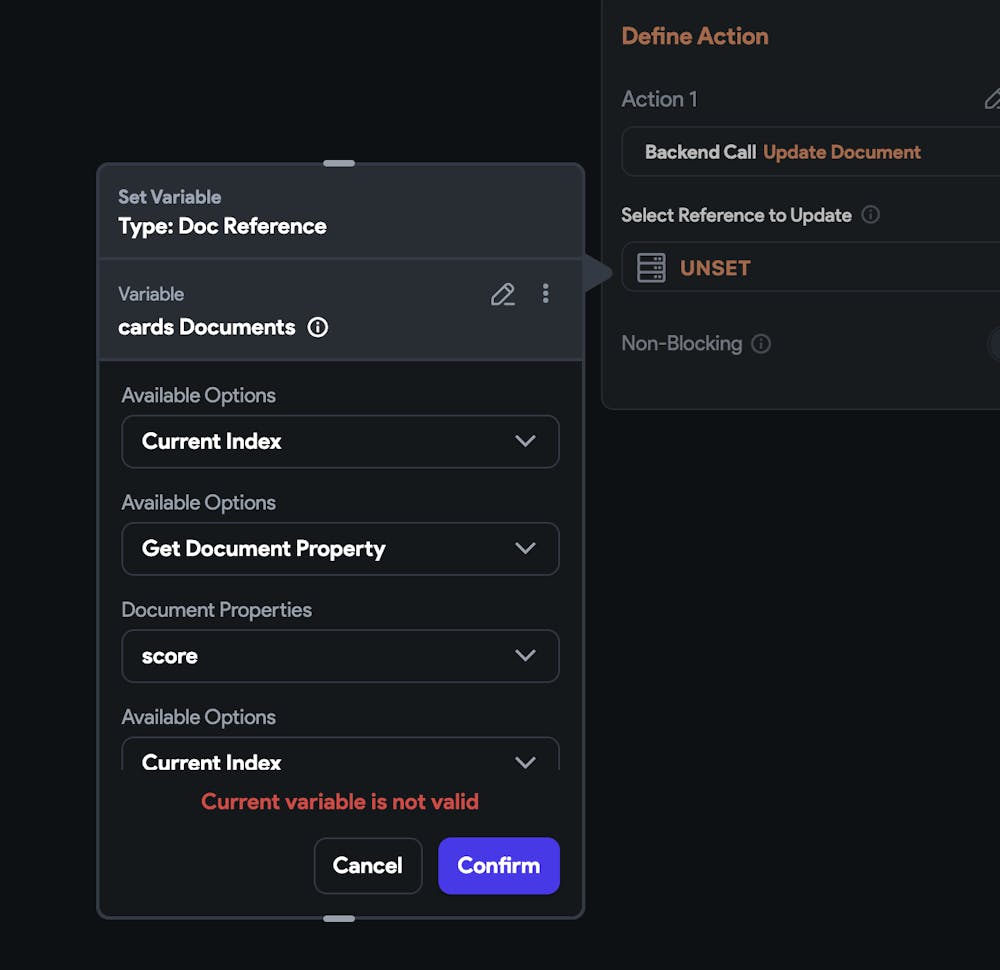Screen dimensions: 1000x970
Task: Open the kebab menu beside the variable edit pencil
Action: click(x=546, y=294)
